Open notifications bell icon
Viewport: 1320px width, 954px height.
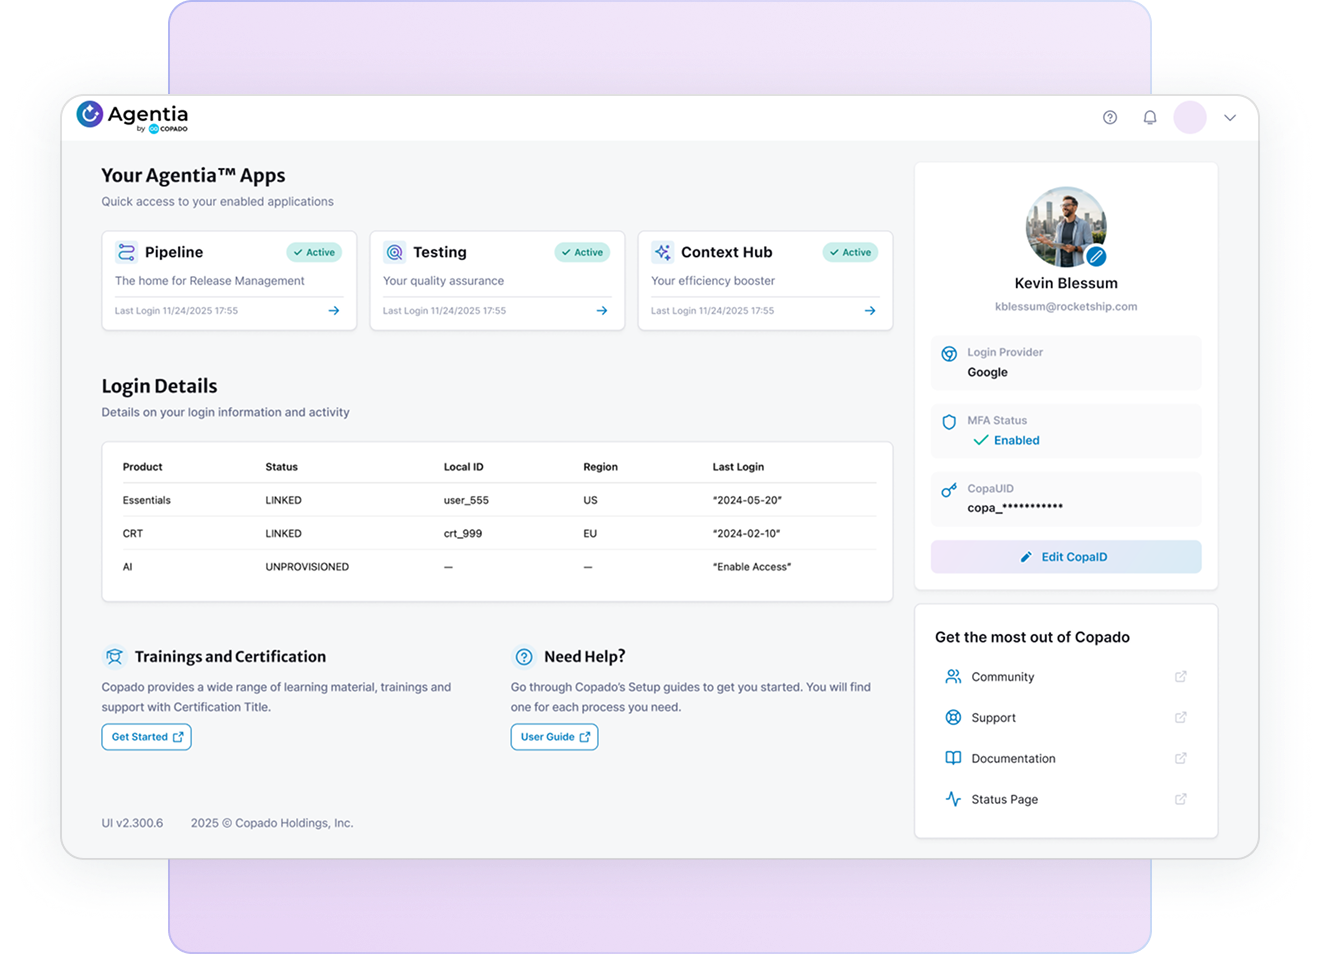coord(1150,117)
